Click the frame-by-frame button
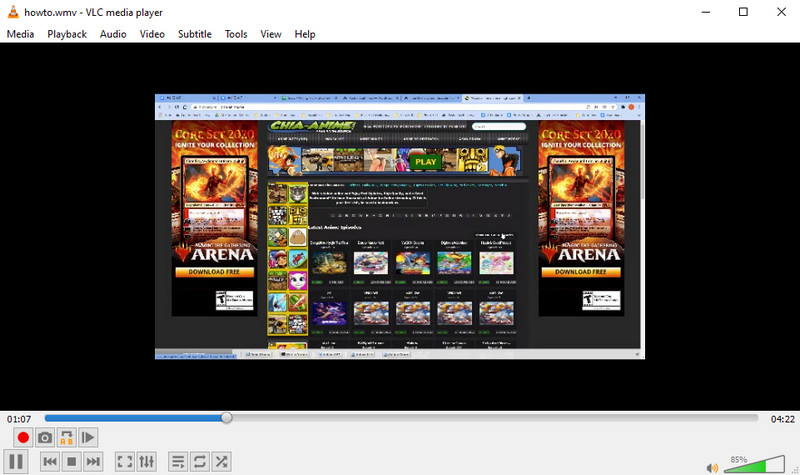800x475 pixels. tap(88, 437)
